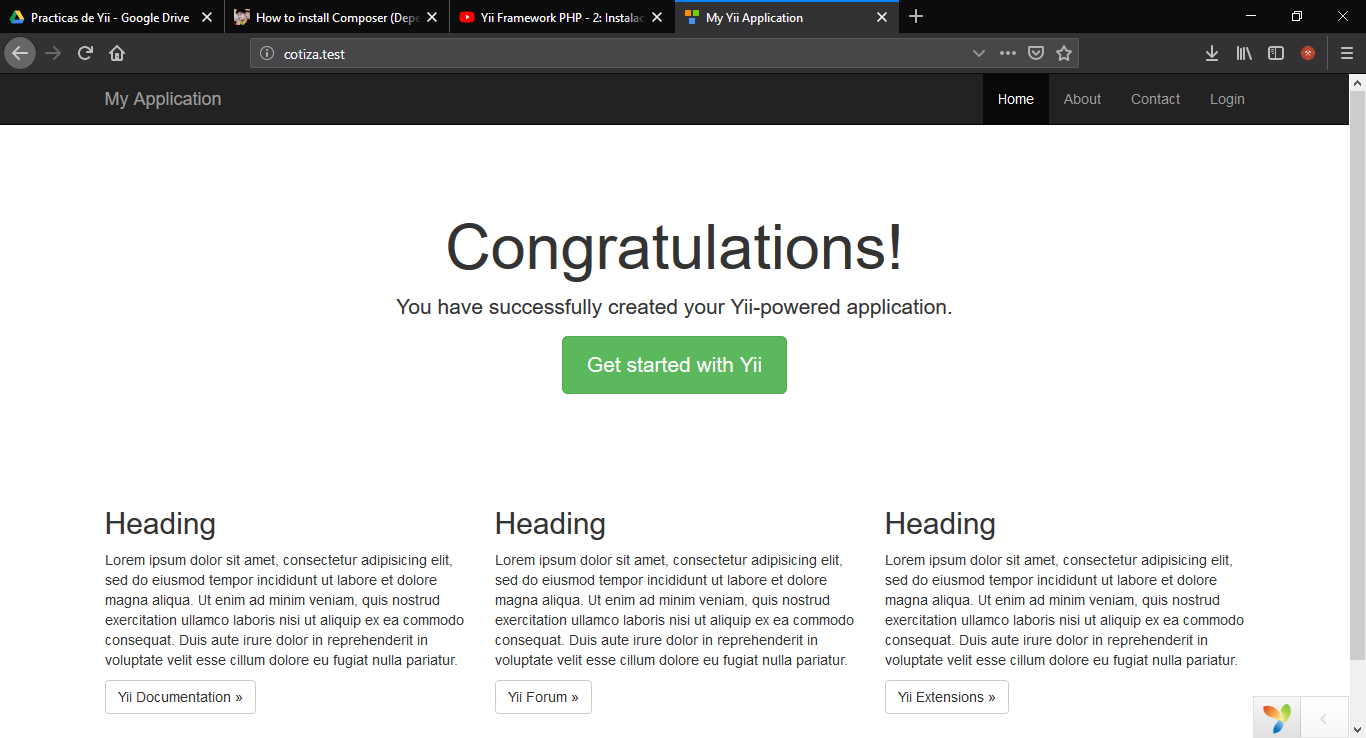The image size is (1366, 738).
Task: Open the address bar history dropdown
Action: (979, 54)
